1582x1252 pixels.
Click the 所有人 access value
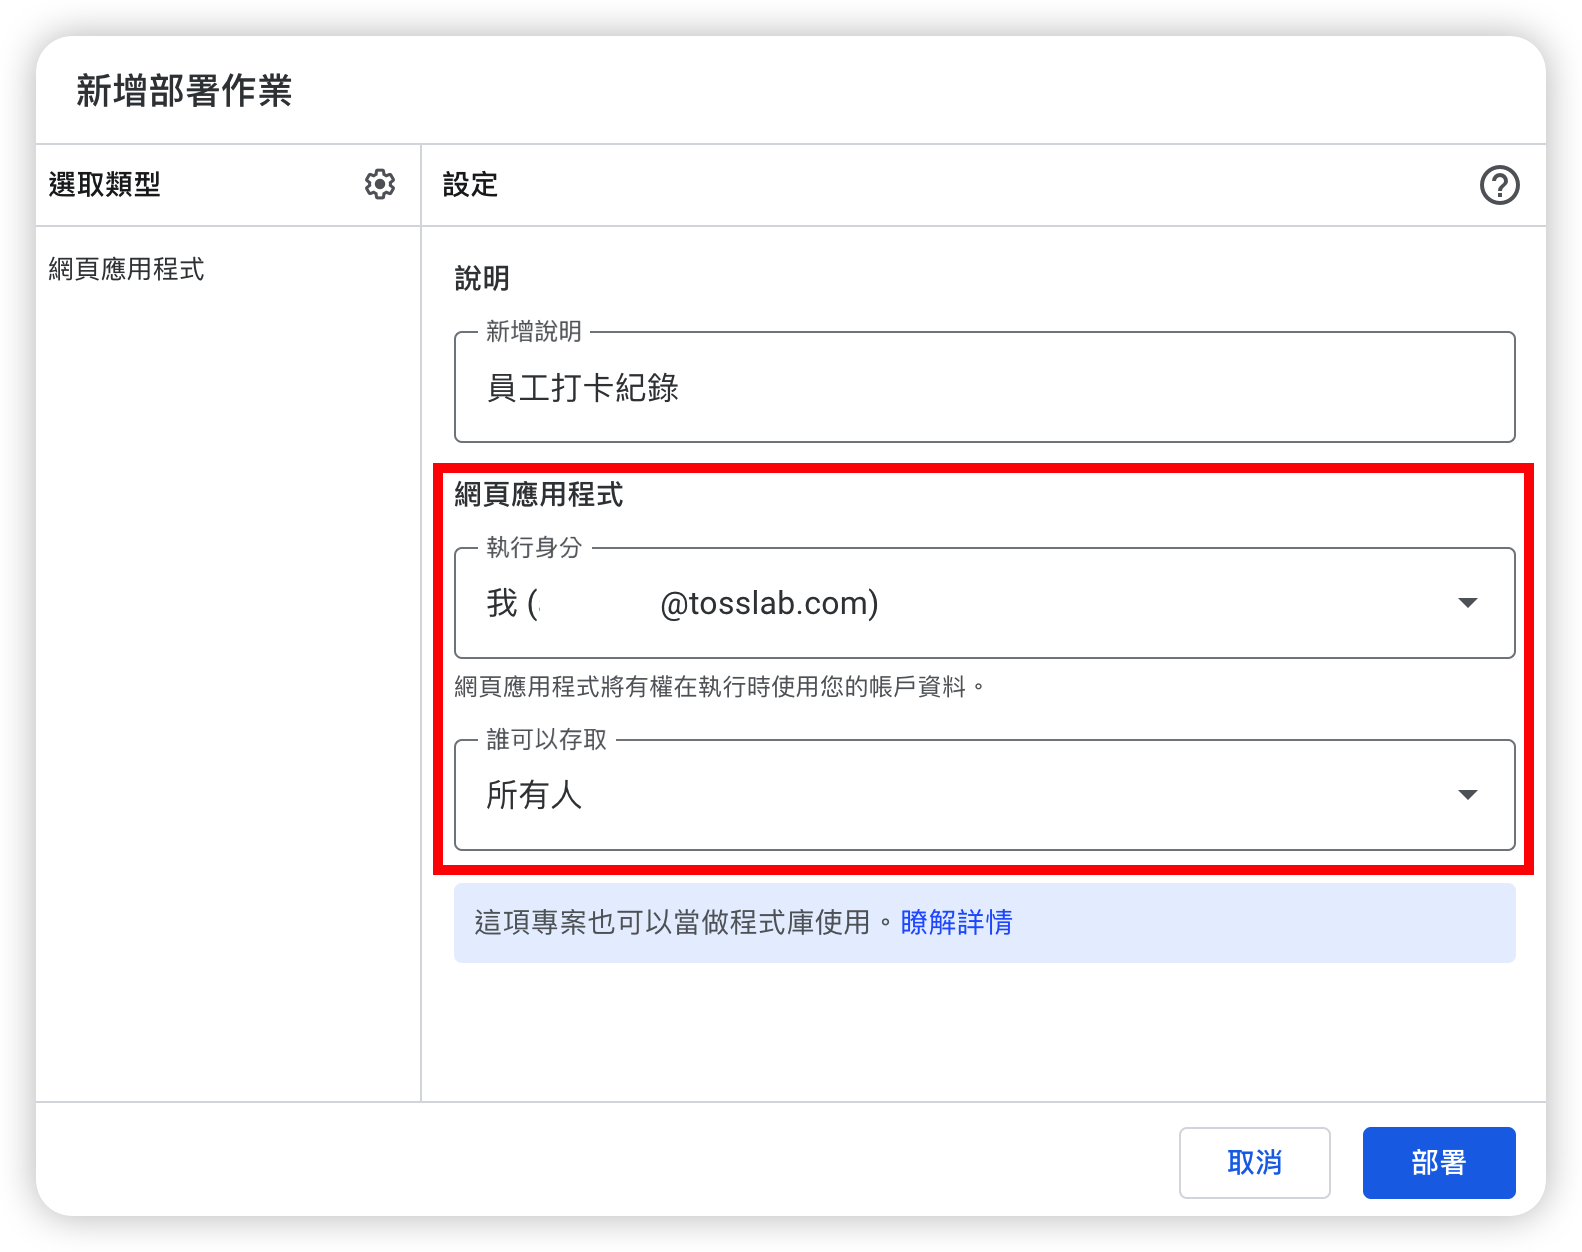click(x=534, y=795)
